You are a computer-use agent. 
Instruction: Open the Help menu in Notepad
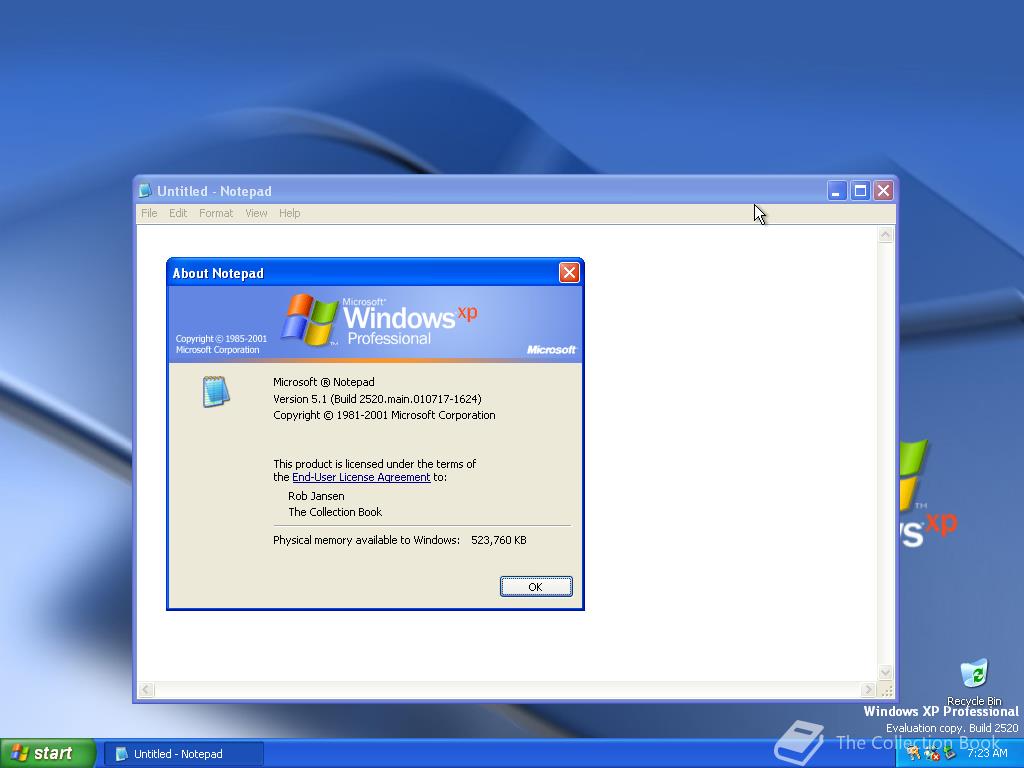289,213
